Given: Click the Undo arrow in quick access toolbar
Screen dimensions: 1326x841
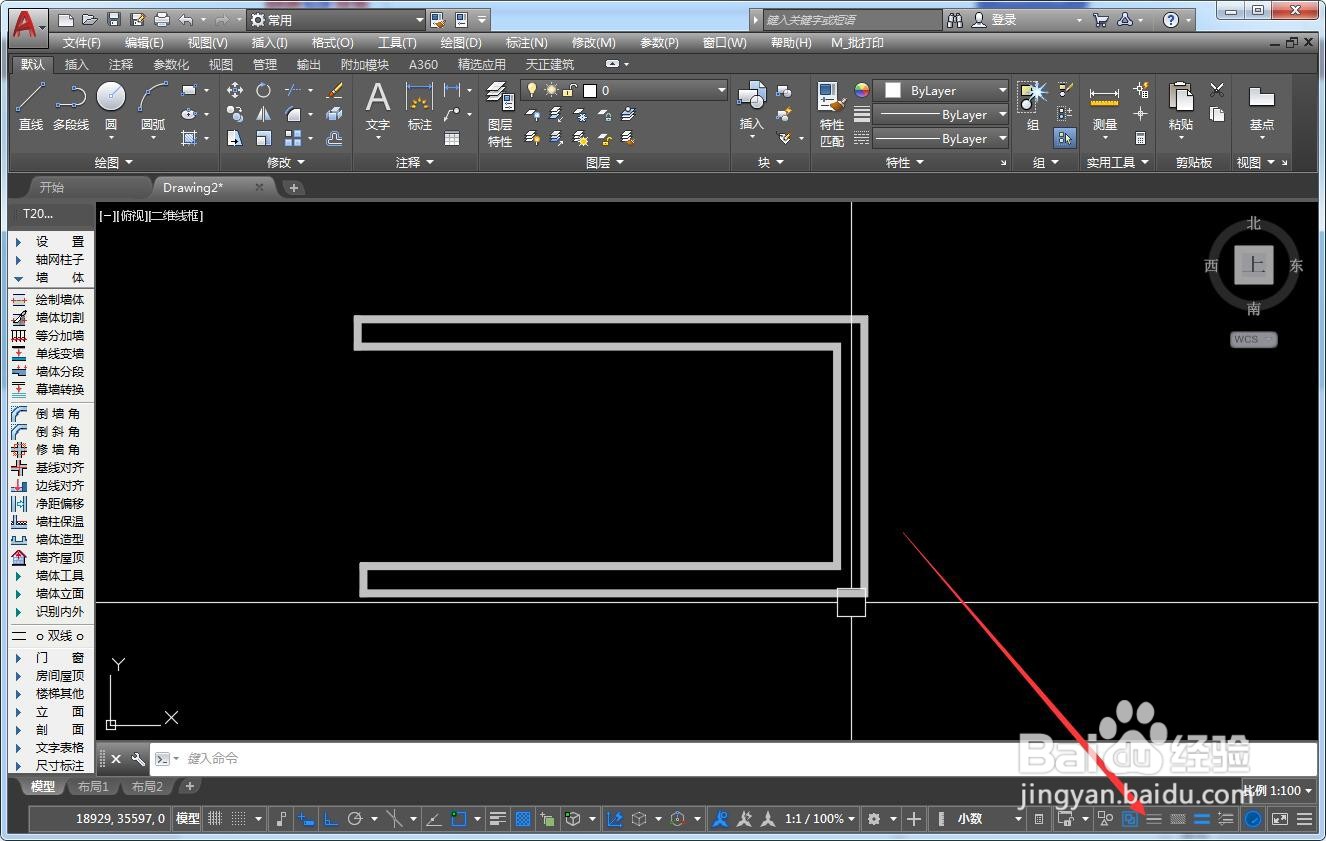Looking at the screenshot, I should (x=186, y=20).
